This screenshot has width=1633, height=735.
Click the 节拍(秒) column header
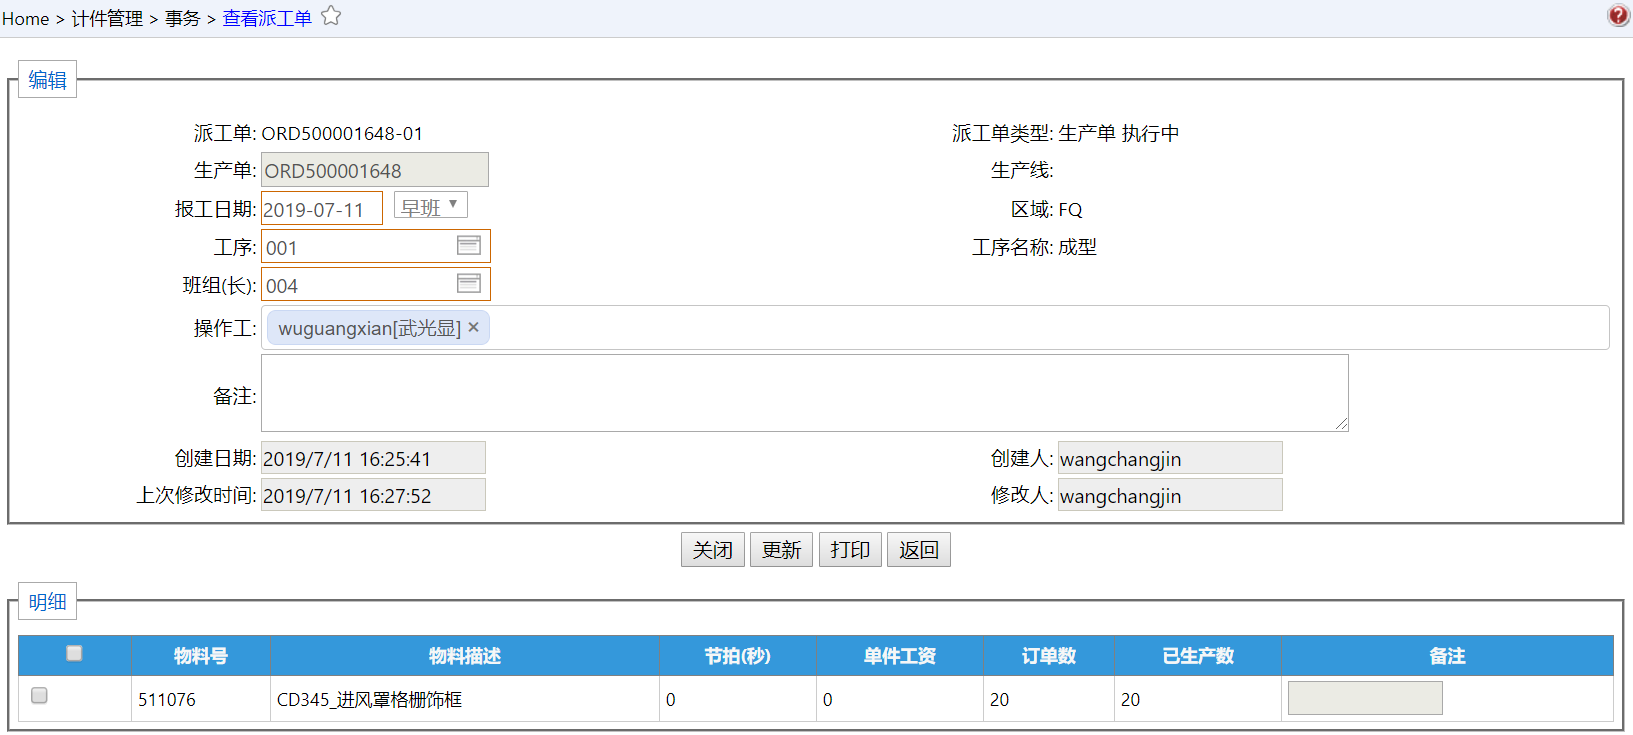(738, 656)
